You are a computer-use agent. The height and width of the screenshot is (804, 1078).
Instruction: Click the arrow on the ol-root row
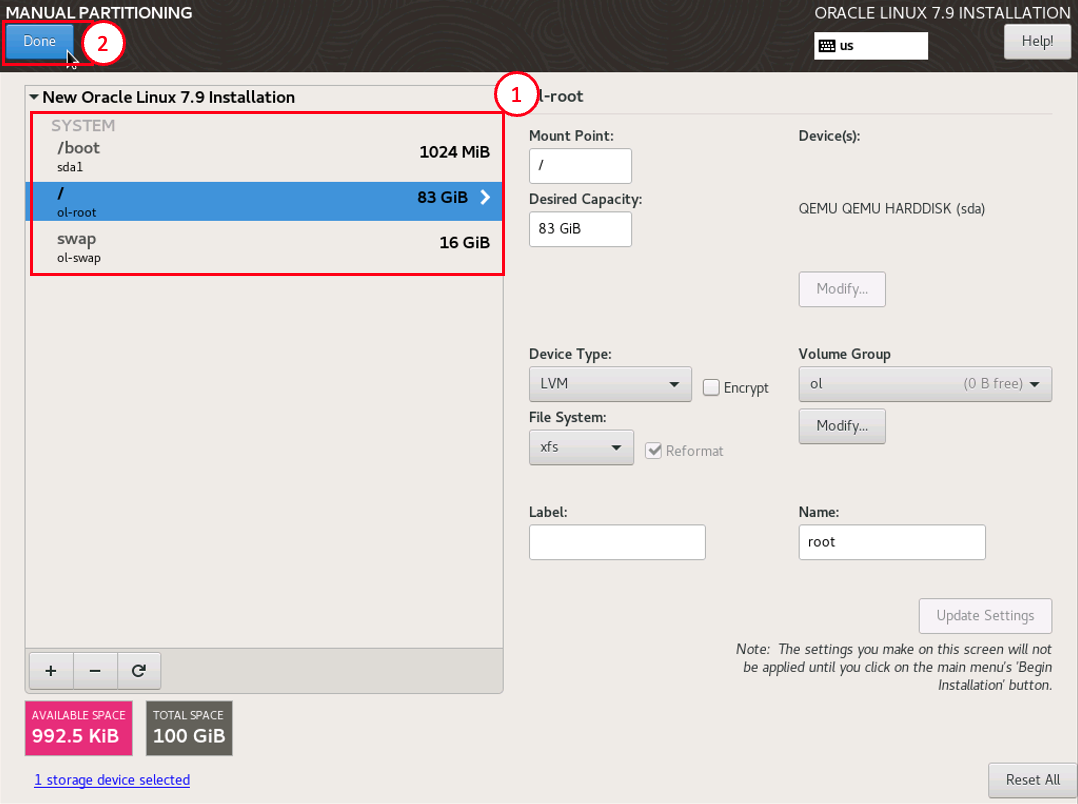point(485,198)
